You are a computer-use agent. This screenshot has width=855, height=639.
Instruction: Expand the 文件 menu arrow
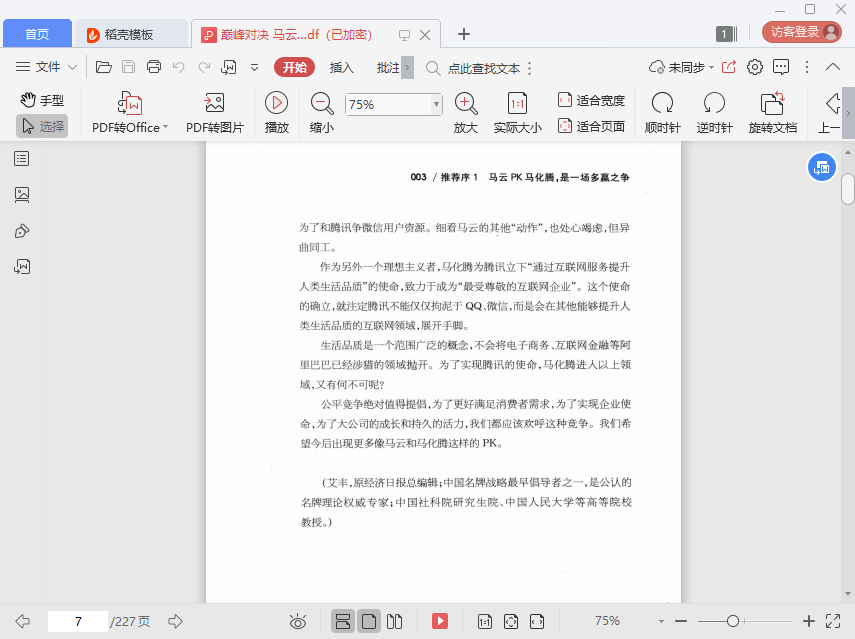point(73,68)
